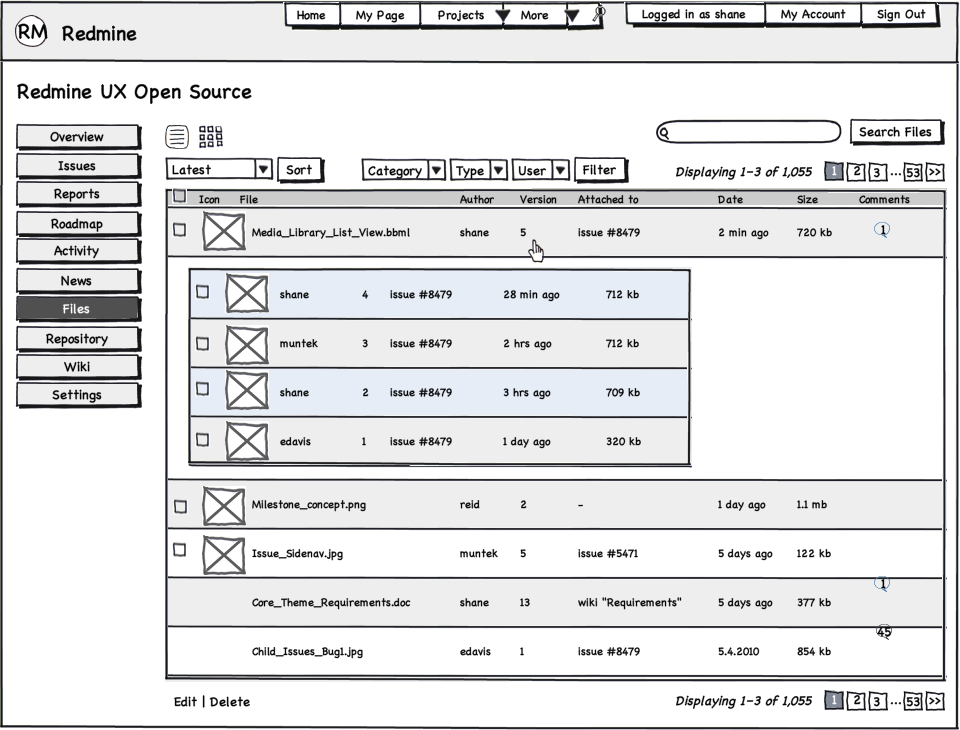Screen dimensions: 960x730
Task: Open the News sidebar tab
Action: (77, 280)
